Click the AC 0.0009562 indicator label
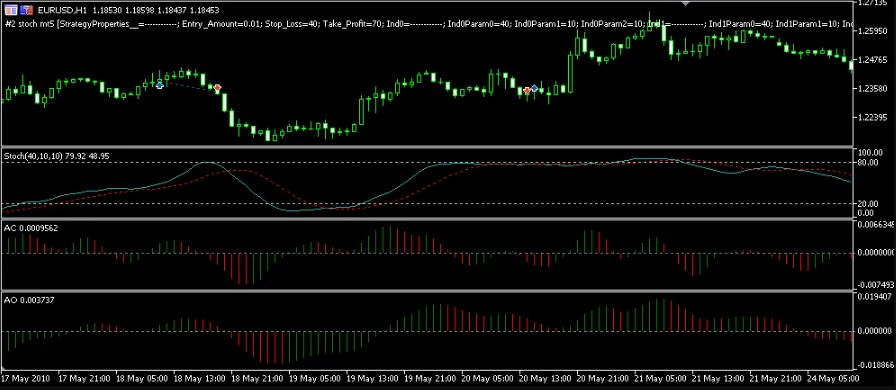896x390 pixels. (x=31, y=228)
